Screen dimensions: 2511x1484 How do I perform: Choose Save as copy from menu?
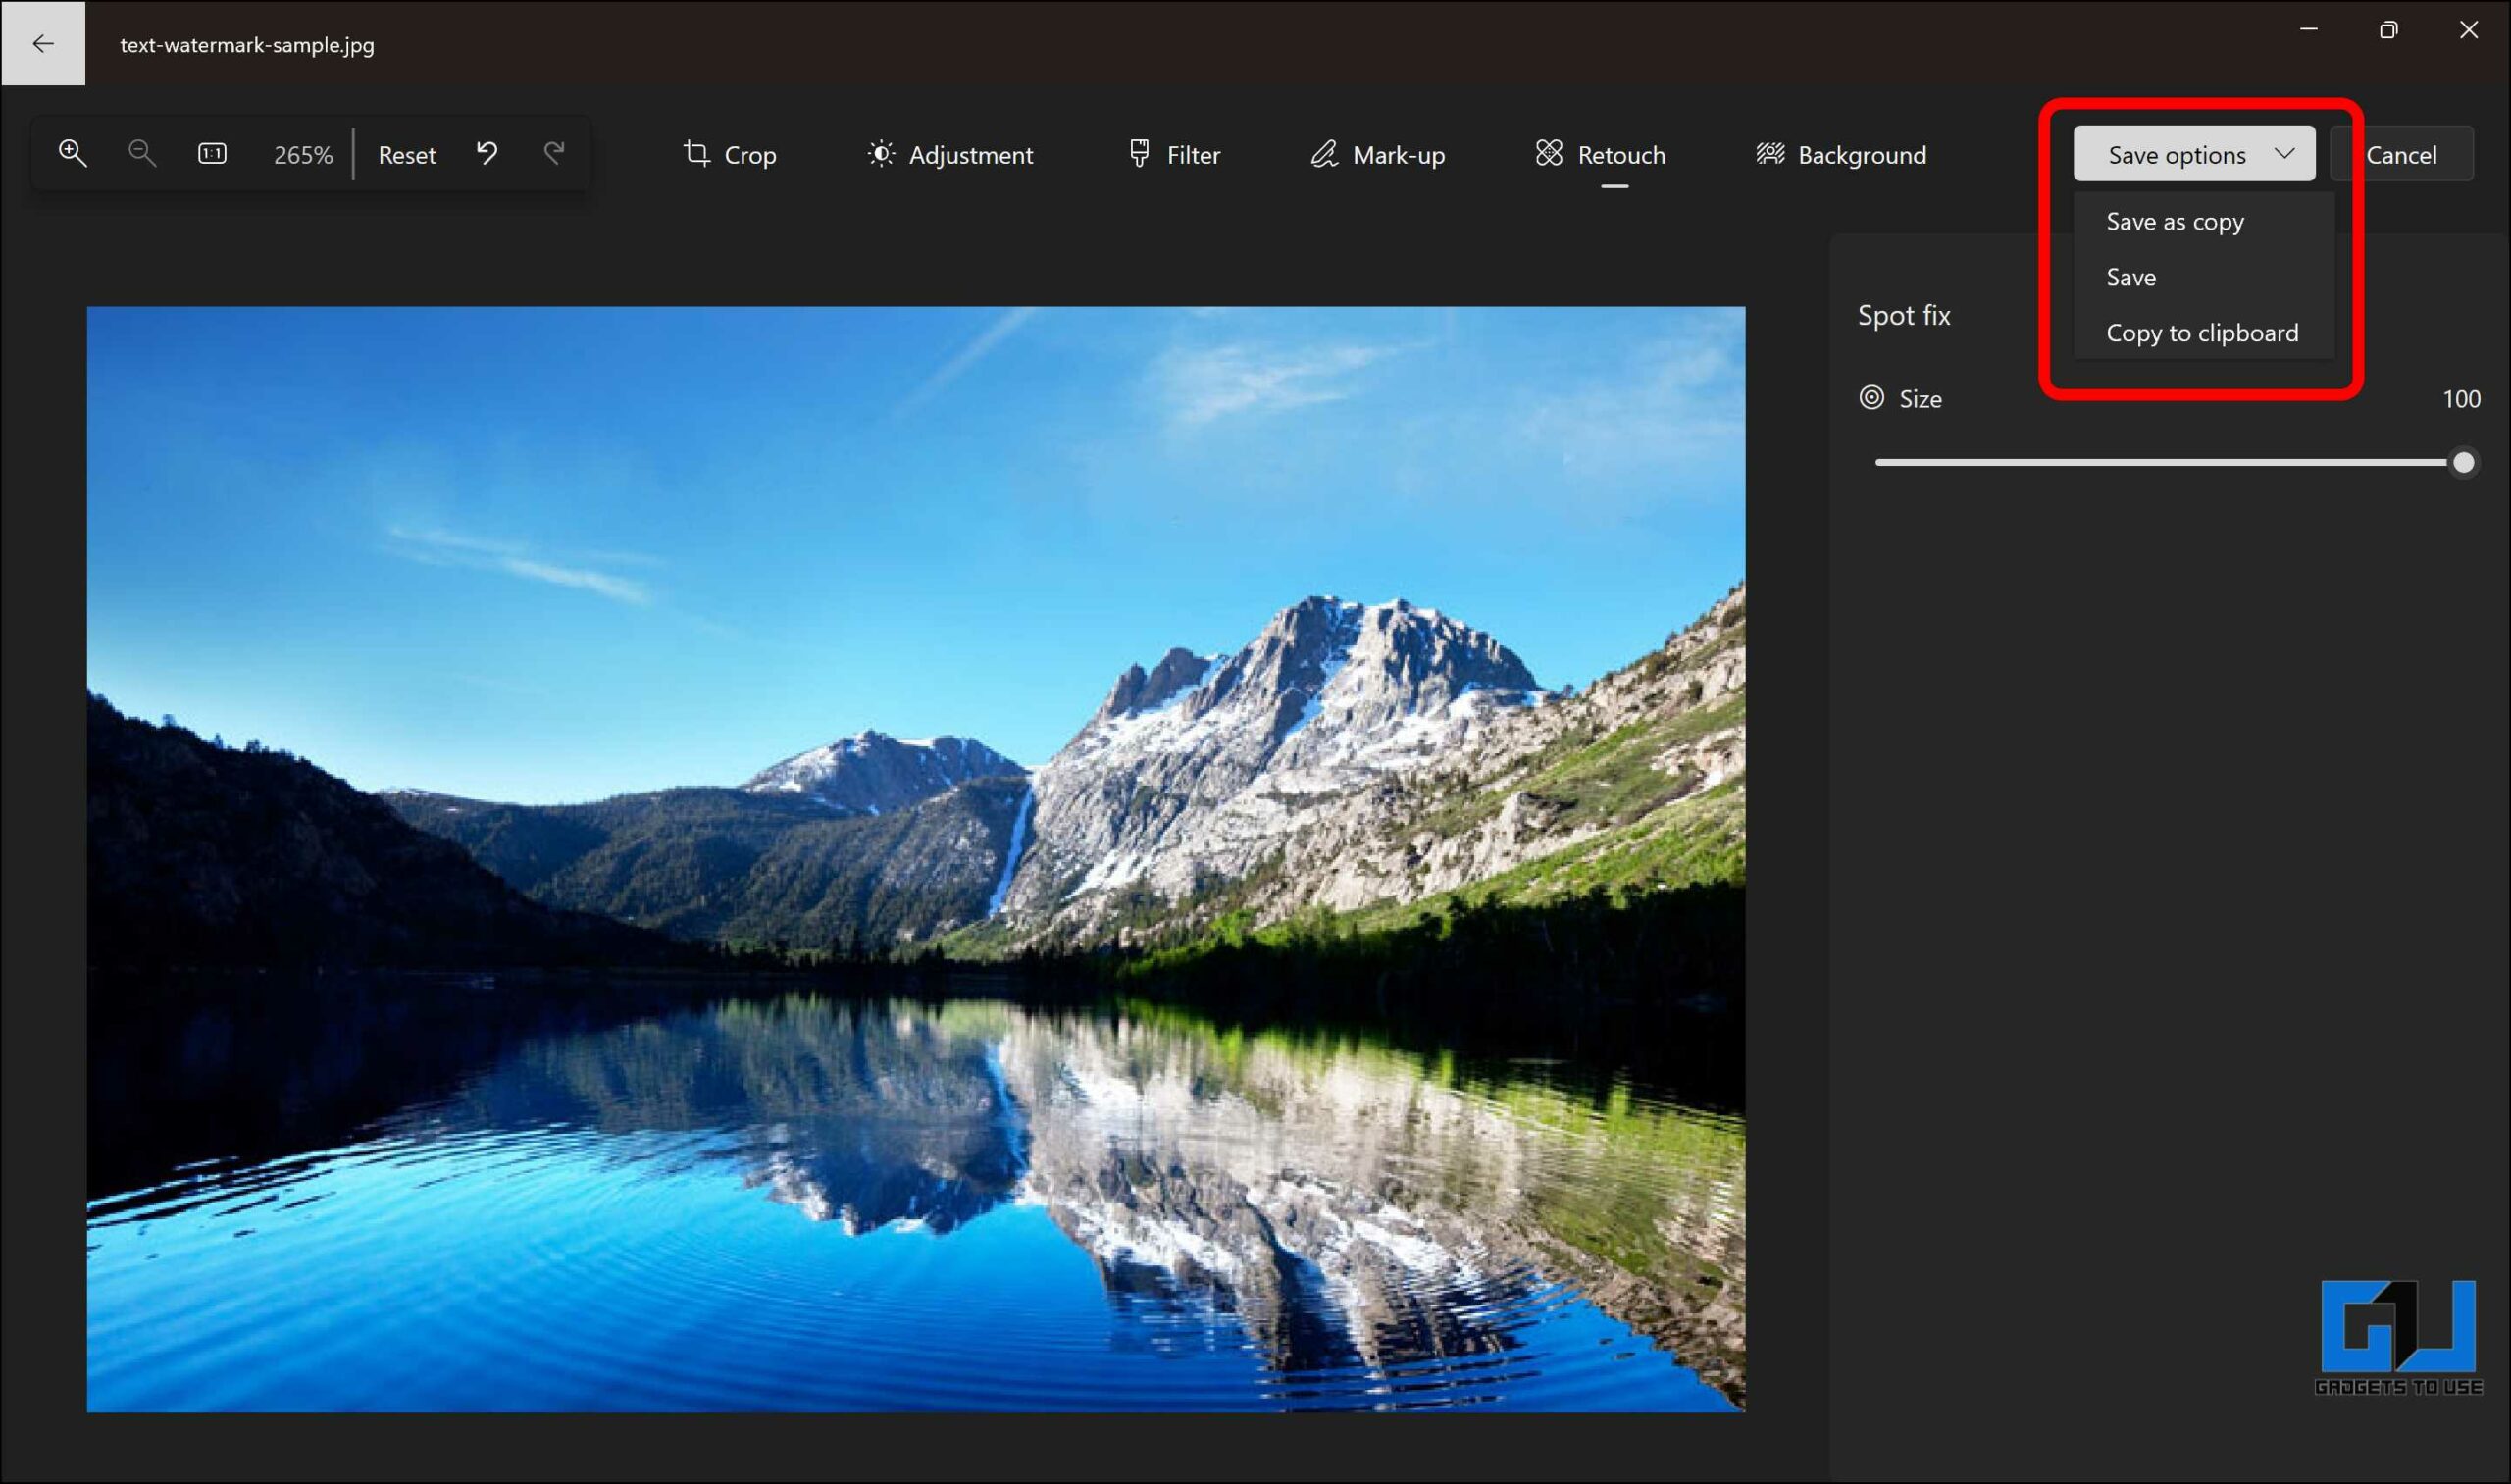2204,222
